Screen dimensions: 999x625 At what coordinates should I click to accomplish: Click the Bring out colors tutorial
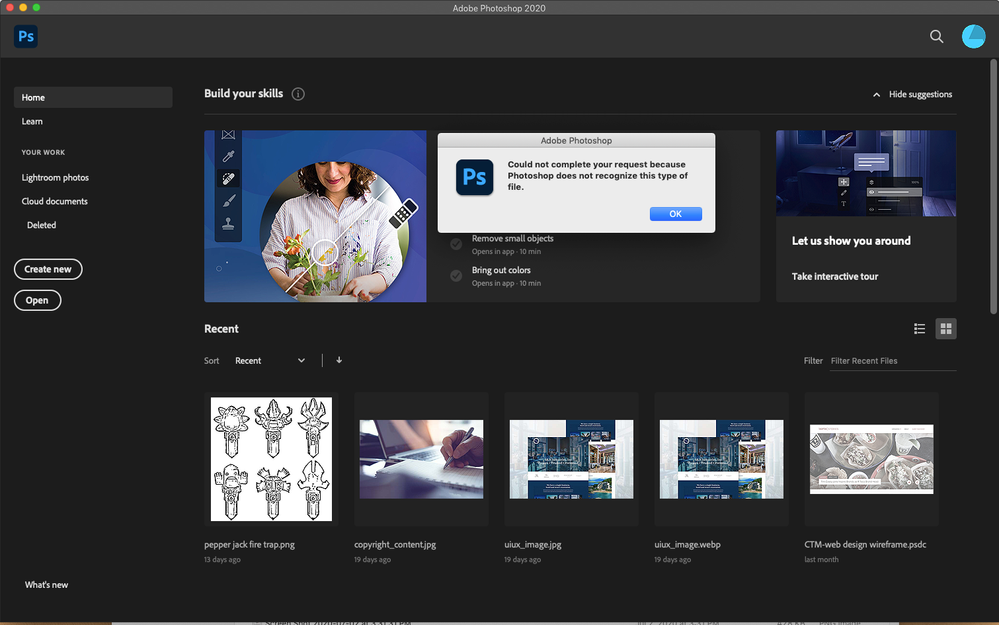tap(501, 270)
